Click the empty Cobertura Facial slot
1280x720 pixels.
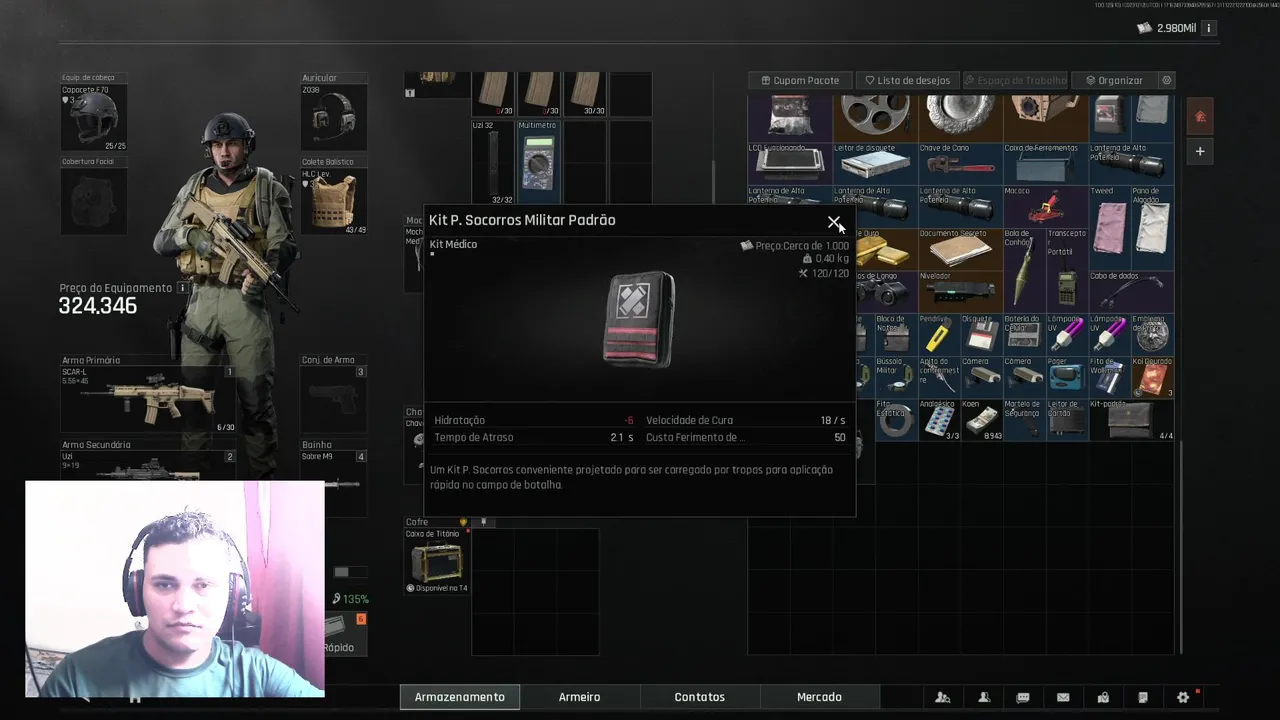click(95, 201)
